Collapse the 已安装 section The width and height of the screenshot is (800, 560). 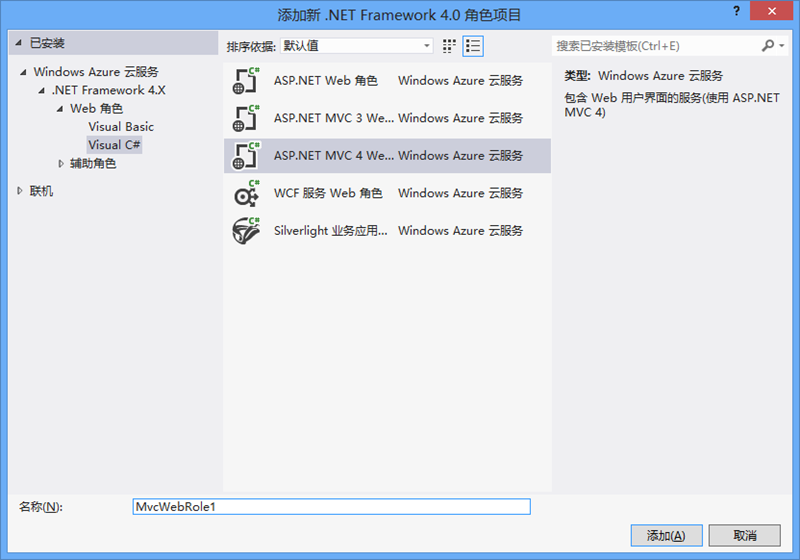point(19,43)
